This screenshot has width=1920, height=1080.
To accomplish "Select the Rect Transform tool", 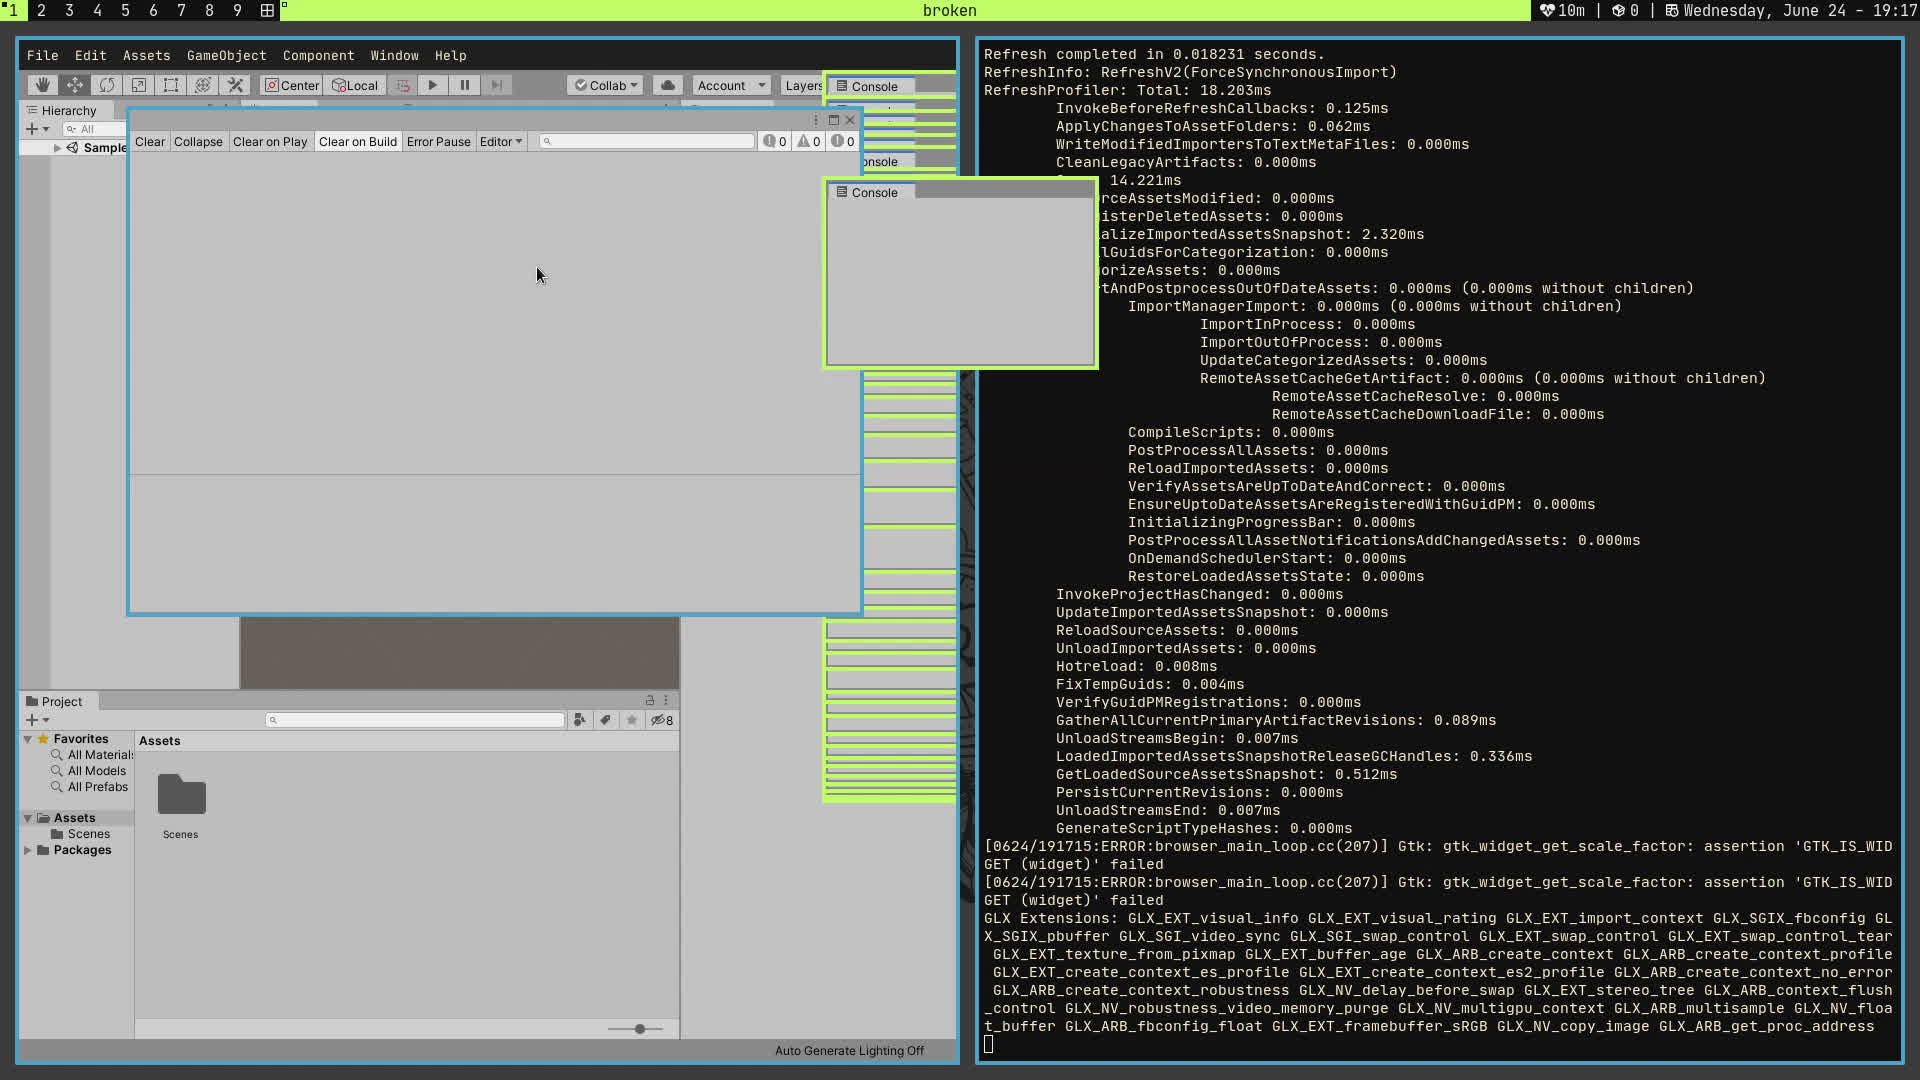I will click(171, 85).
